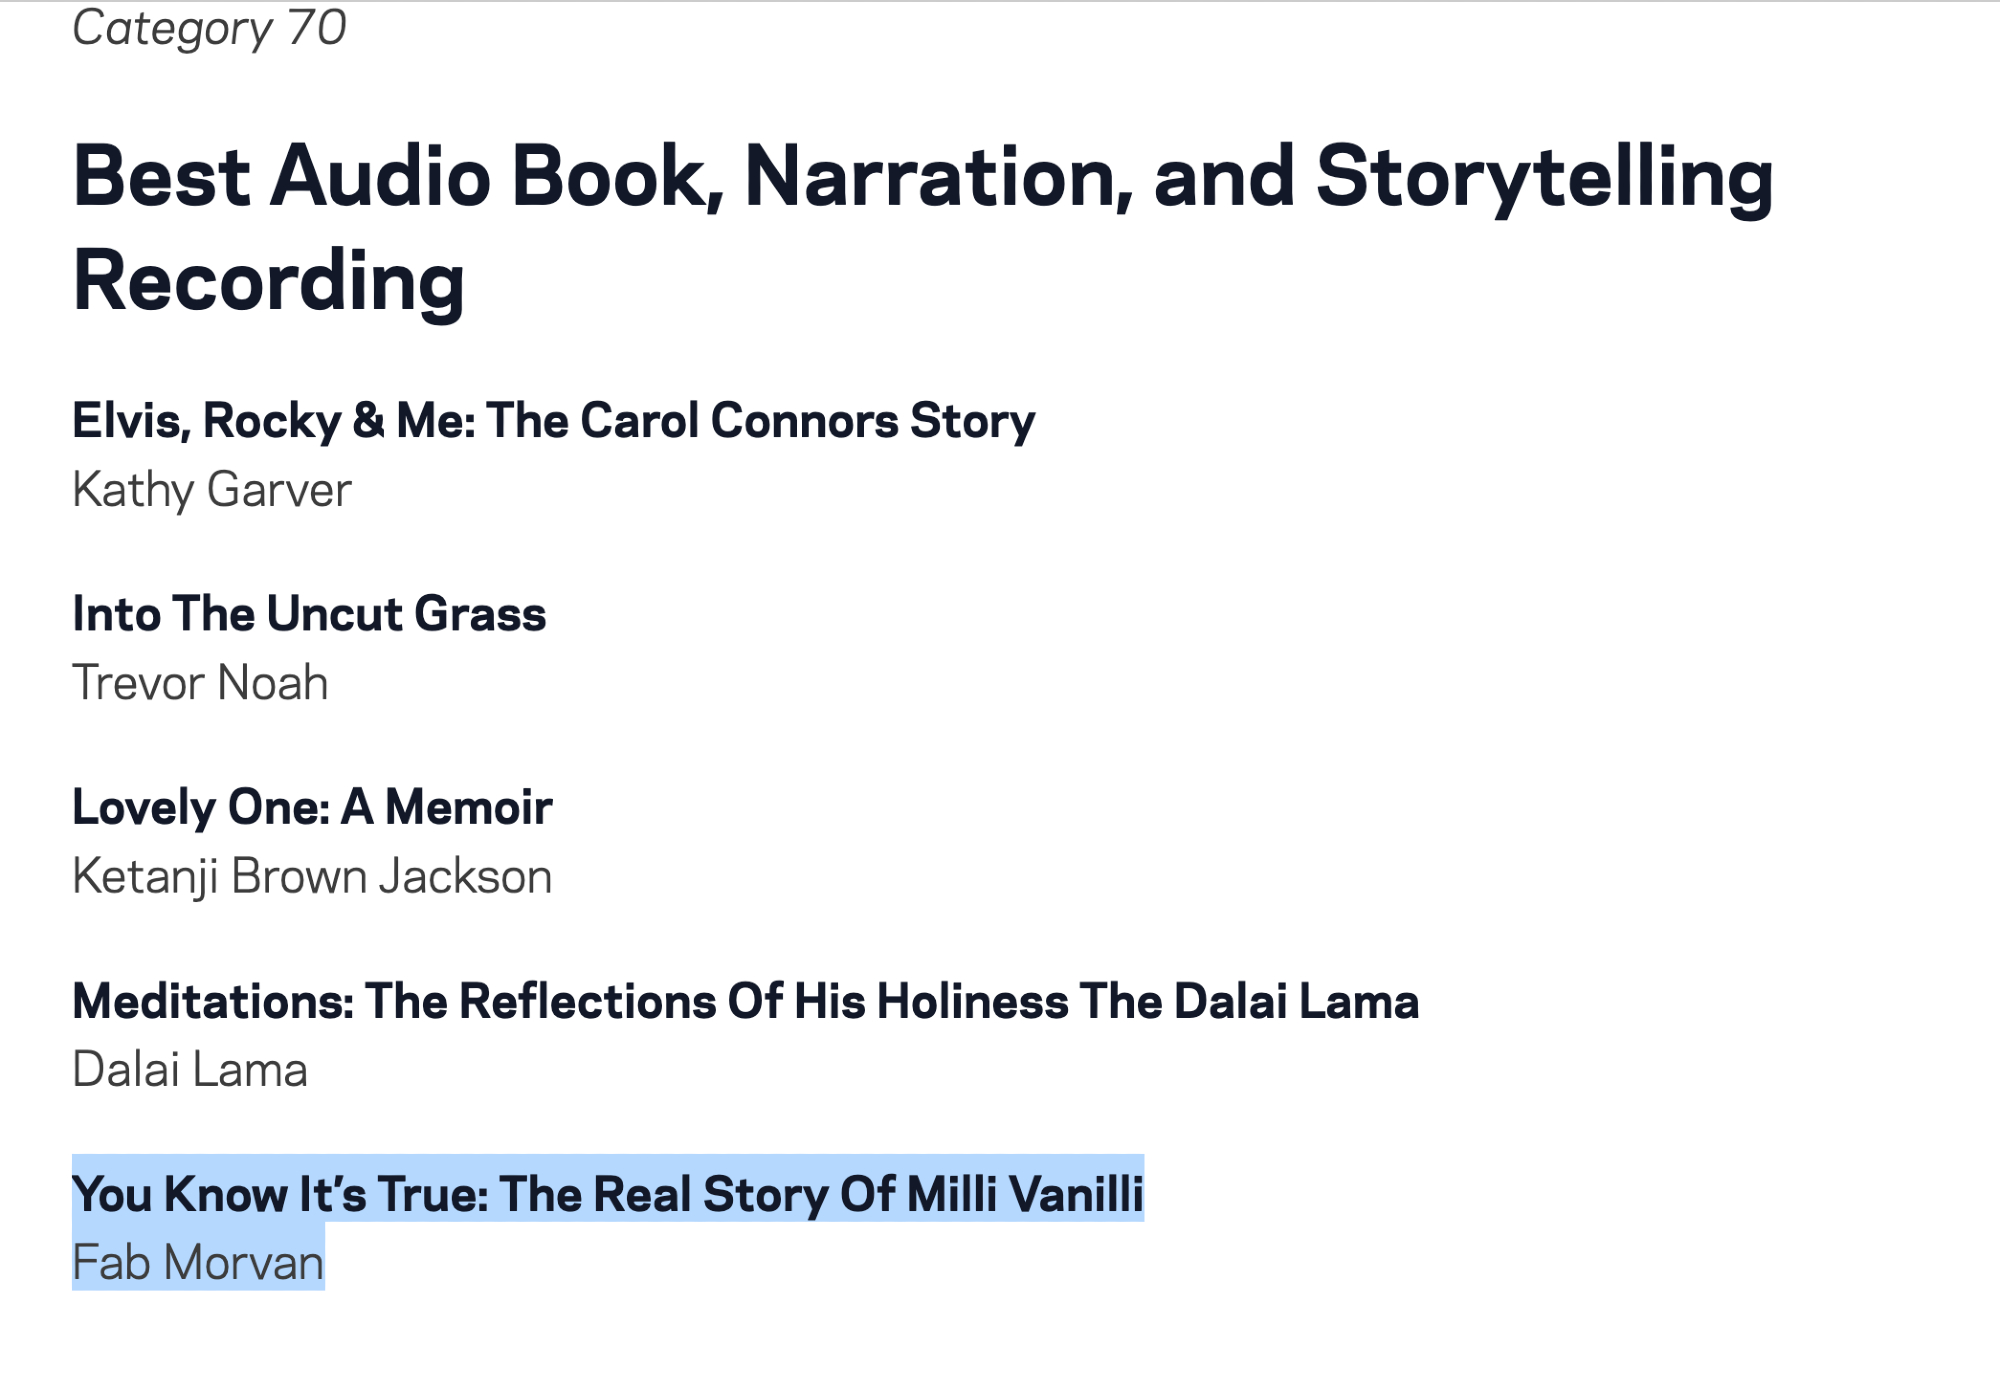Screen dimensions: 2000x1391
Task: Click the word Recording in heading
Action: [269, 282]
